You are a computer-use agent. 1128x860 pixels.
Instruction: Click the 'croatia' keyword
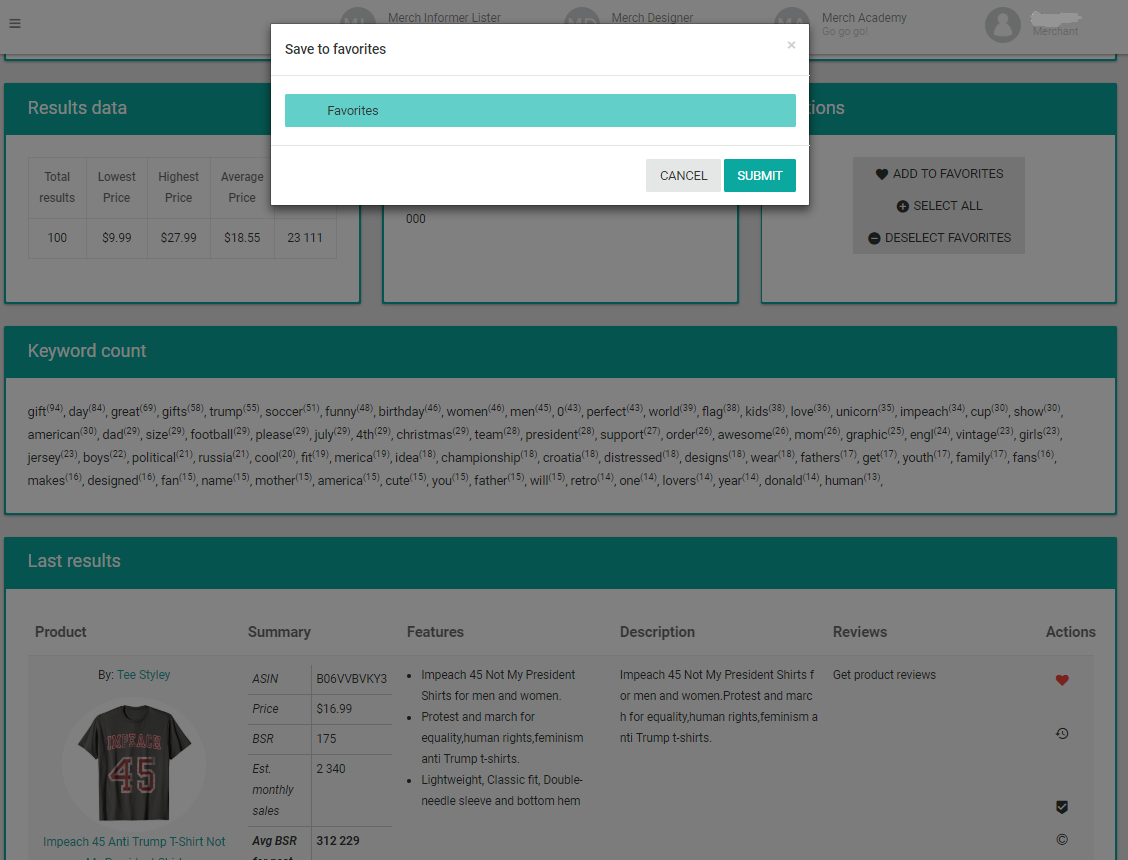pyautogui.click(x=561, y=458)
